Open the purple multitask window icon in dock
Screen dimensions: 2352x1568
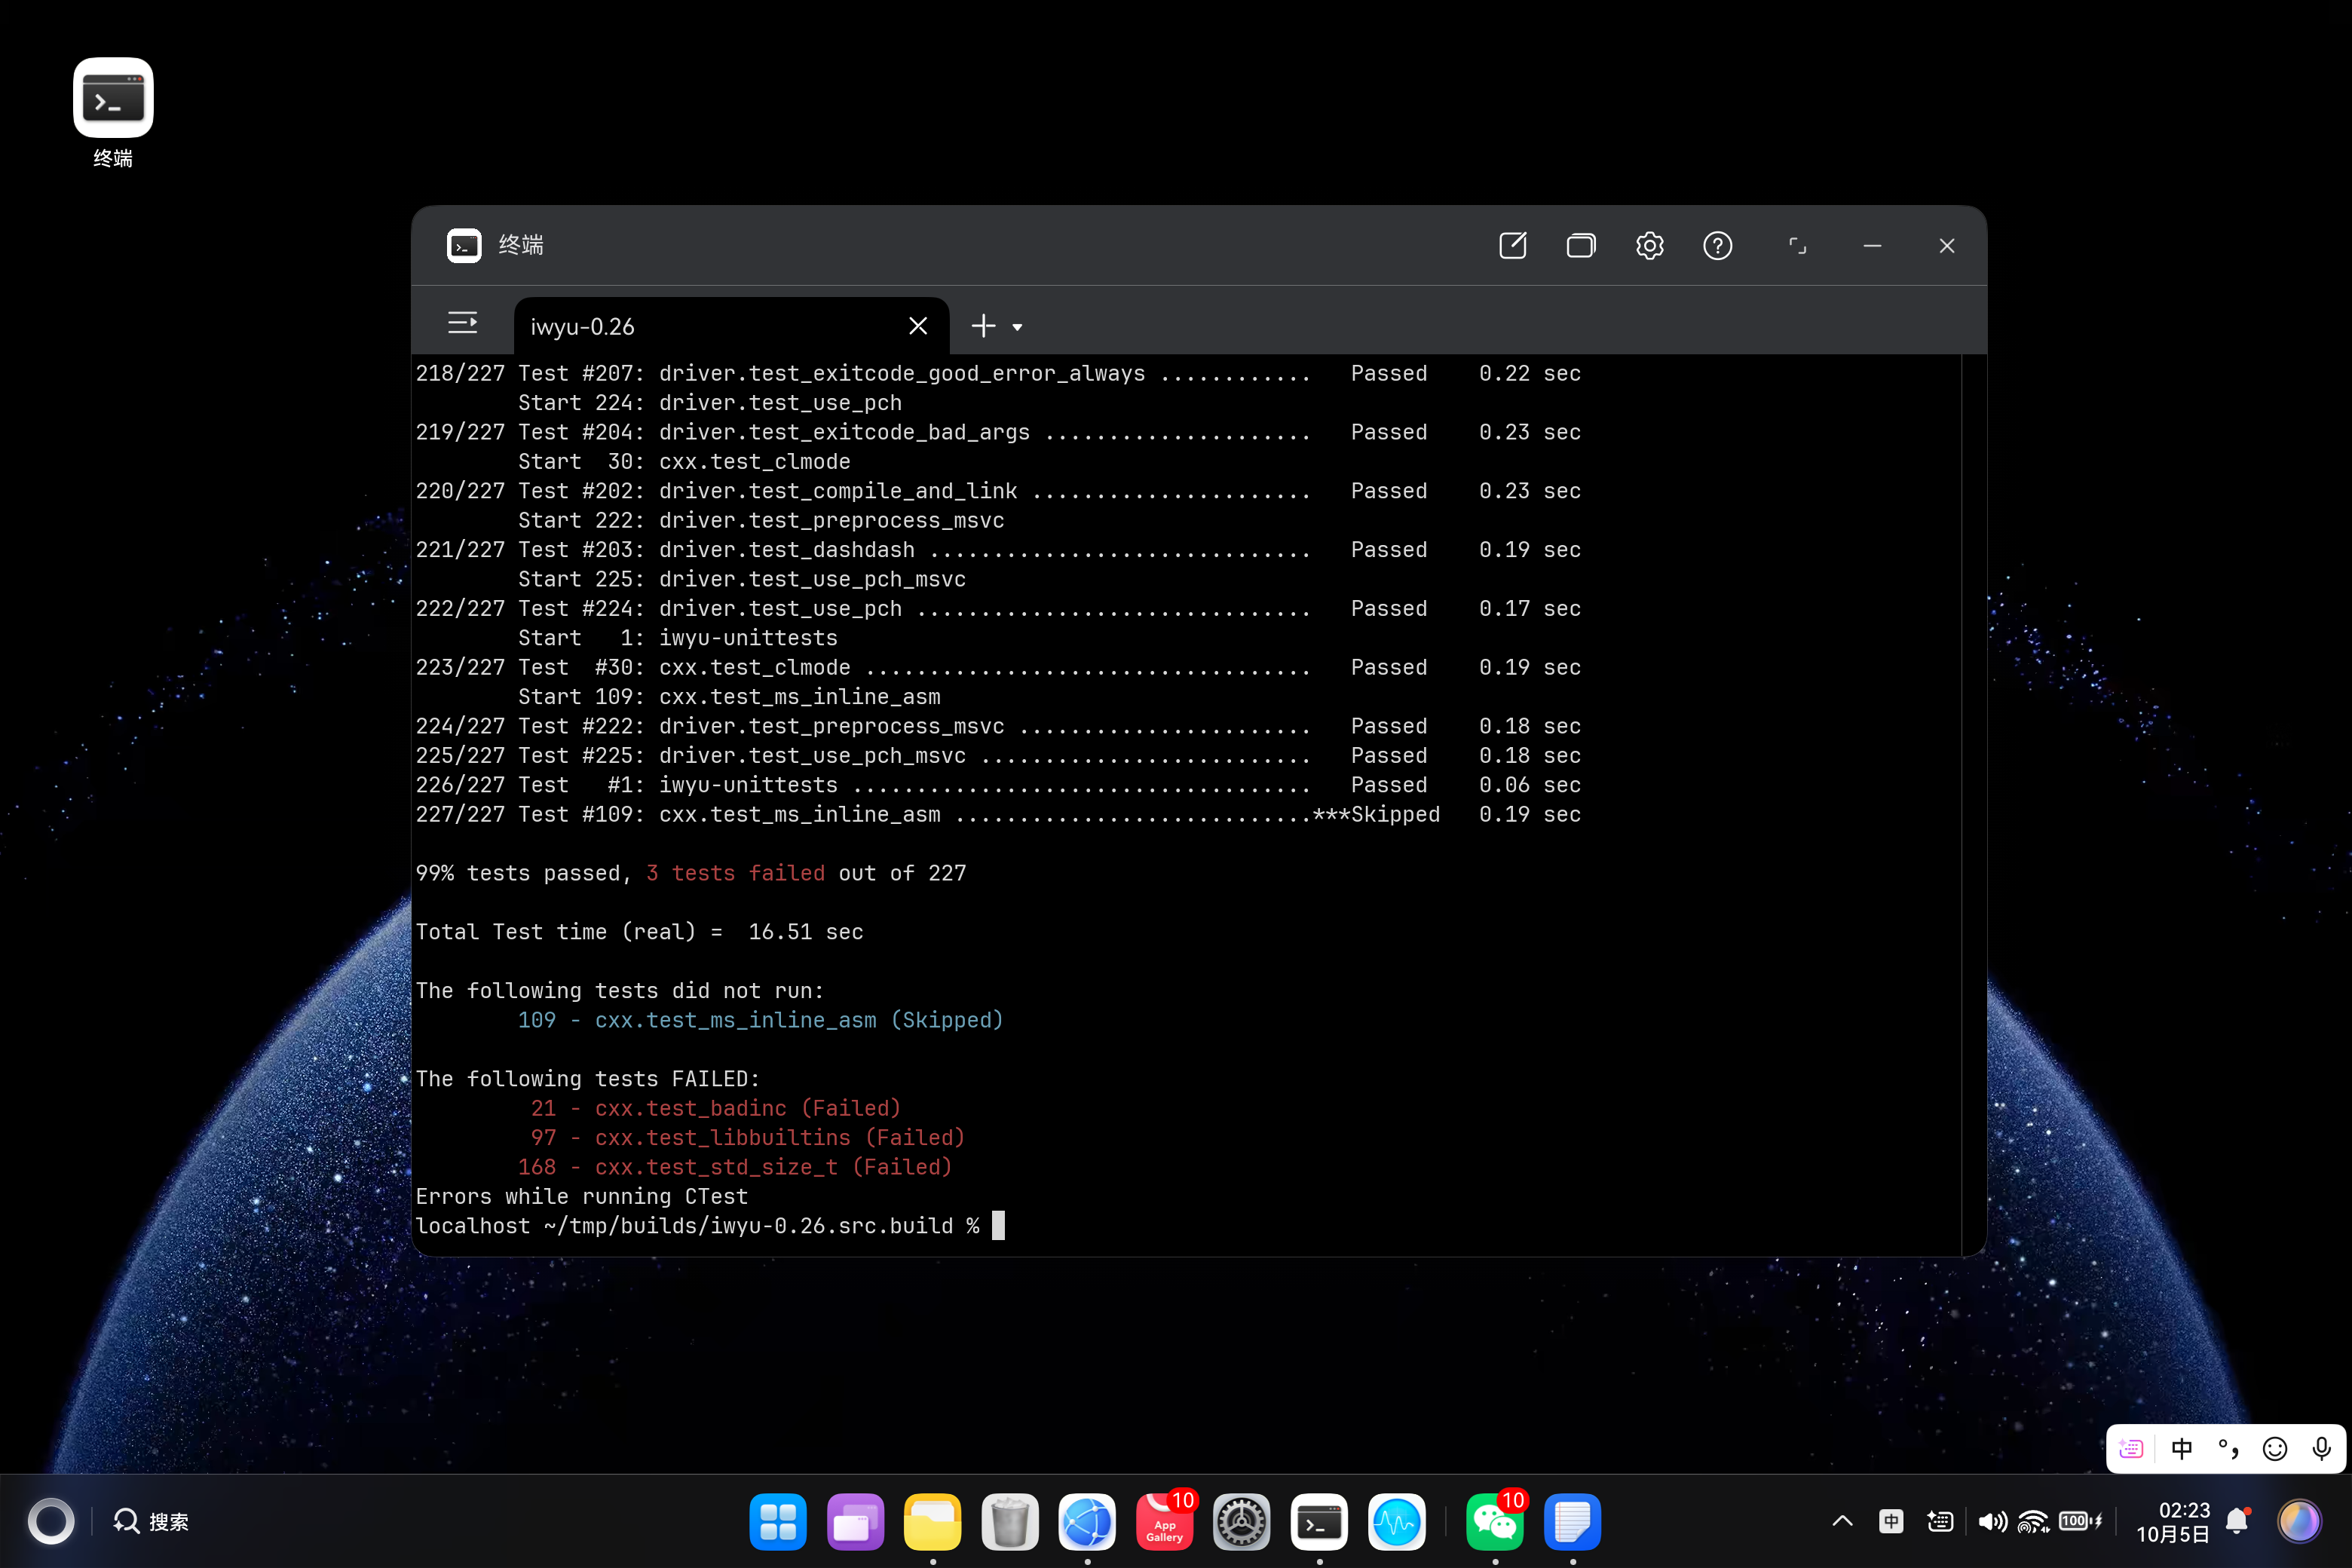tap(855, 1521)
